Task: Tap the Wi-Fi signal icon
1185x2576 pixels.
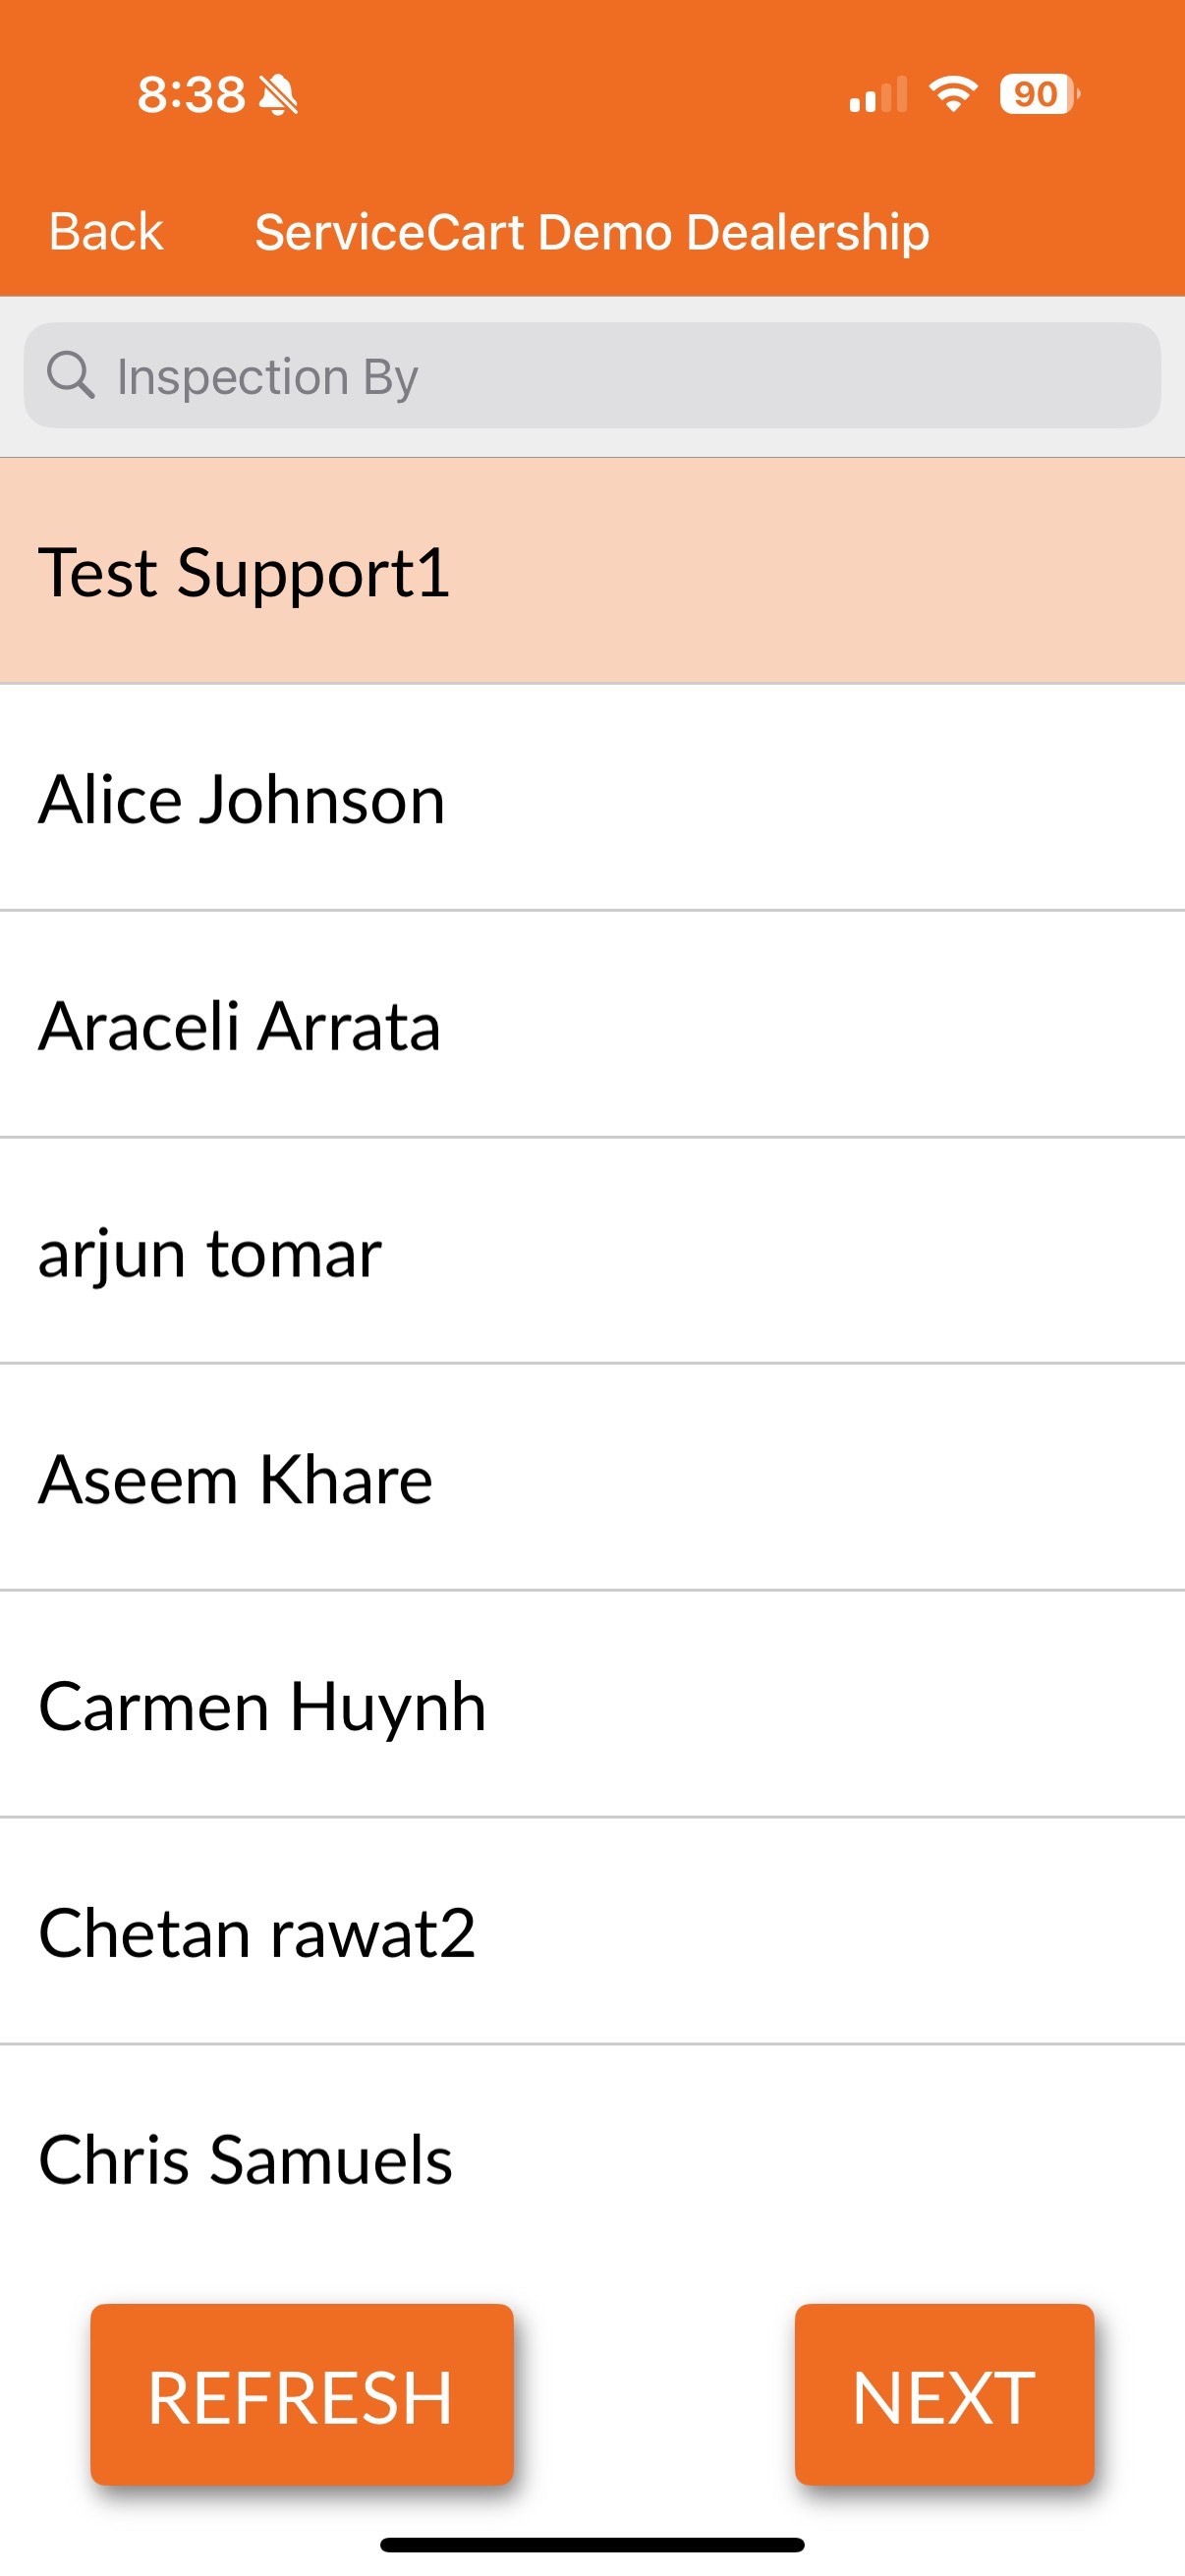Action: pyautogui.click(x=953, y=94)
